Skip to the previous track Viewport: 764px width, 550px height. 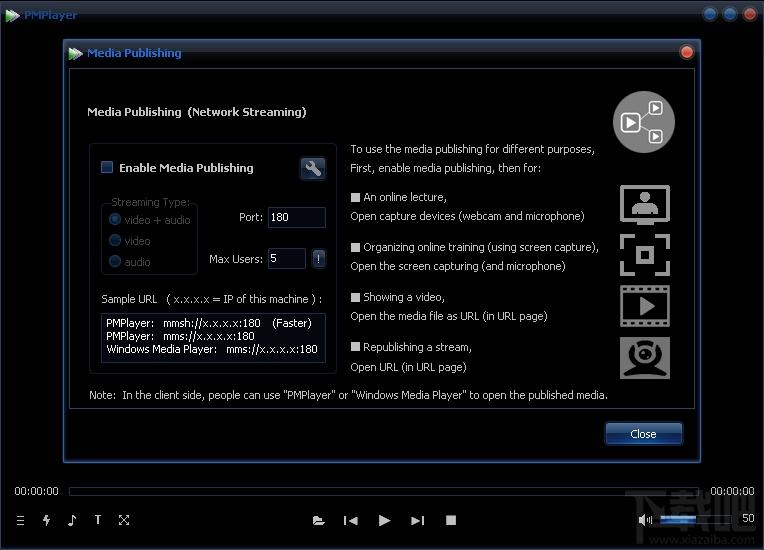[x=351, y=521]
